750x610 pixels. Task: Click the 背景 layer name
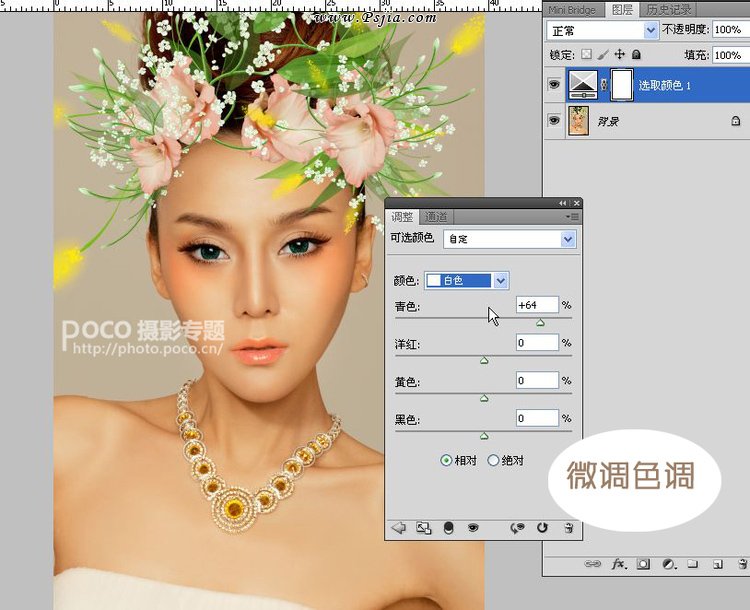(x=608, y=121)
